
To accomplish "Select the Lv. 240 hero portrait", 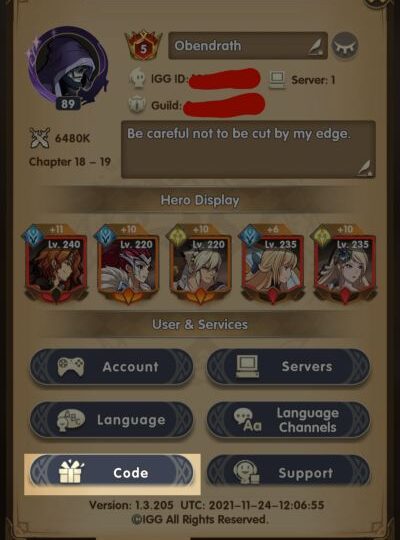I will (x=56, y=265).
